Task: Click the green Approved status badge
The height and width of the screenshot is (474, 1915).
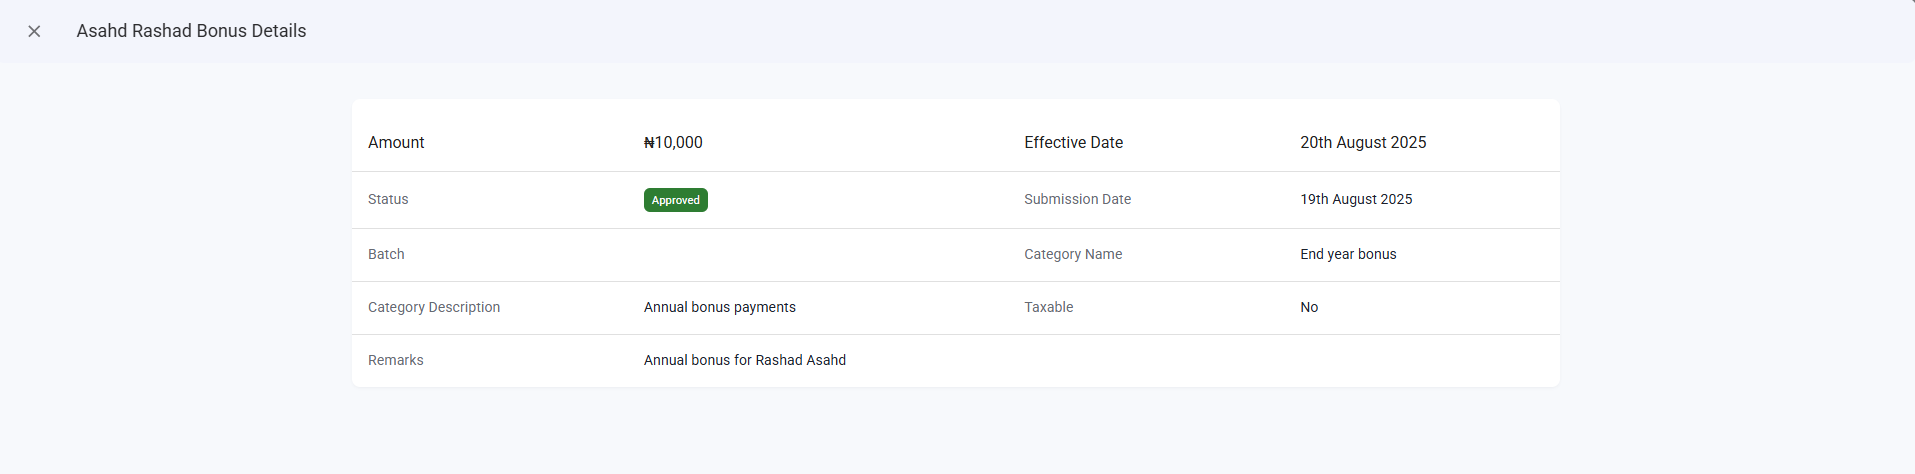Action: pos(675,200)
